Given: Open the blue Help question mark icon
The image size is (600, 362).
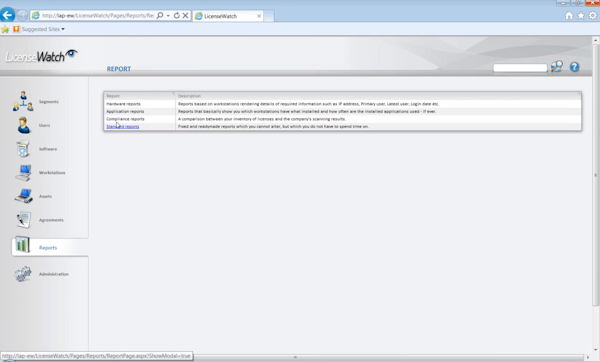Looking at the screenshot, I should pos(574,67).
